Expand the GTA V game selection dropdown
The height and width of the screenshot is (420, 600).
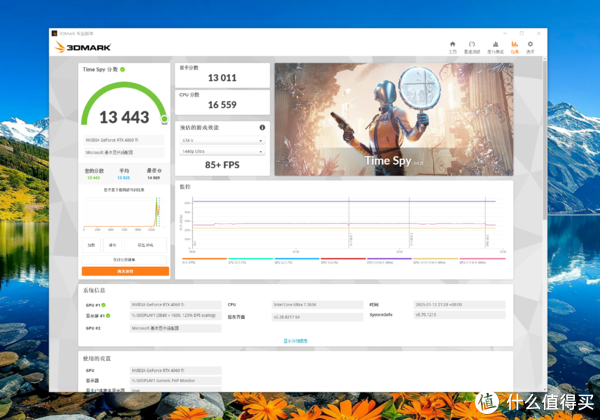click(222, 140)
